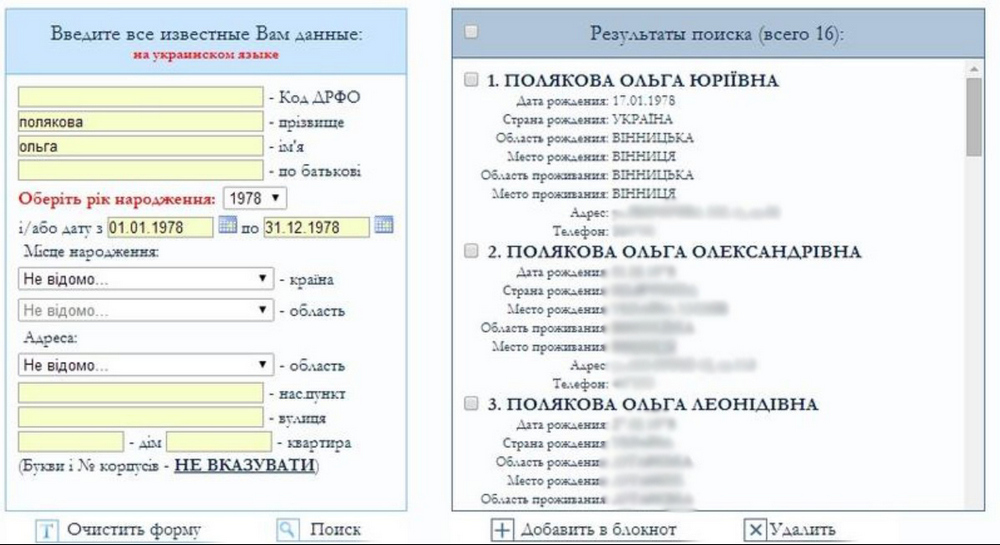Open the address region dropdown
1000x545 pixels.
point(146,365)
